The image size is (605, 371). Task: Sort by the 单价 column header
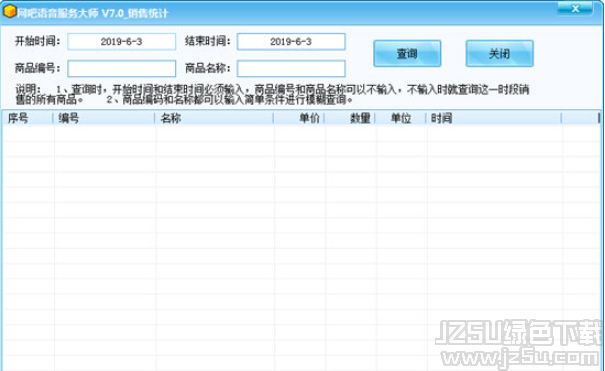pyautogui.click(x=299, y=118)
